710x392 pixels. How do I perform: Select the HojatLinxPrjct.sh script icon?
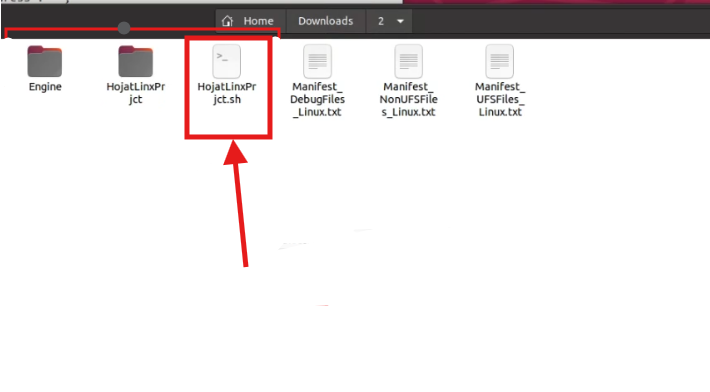point(226,61)
